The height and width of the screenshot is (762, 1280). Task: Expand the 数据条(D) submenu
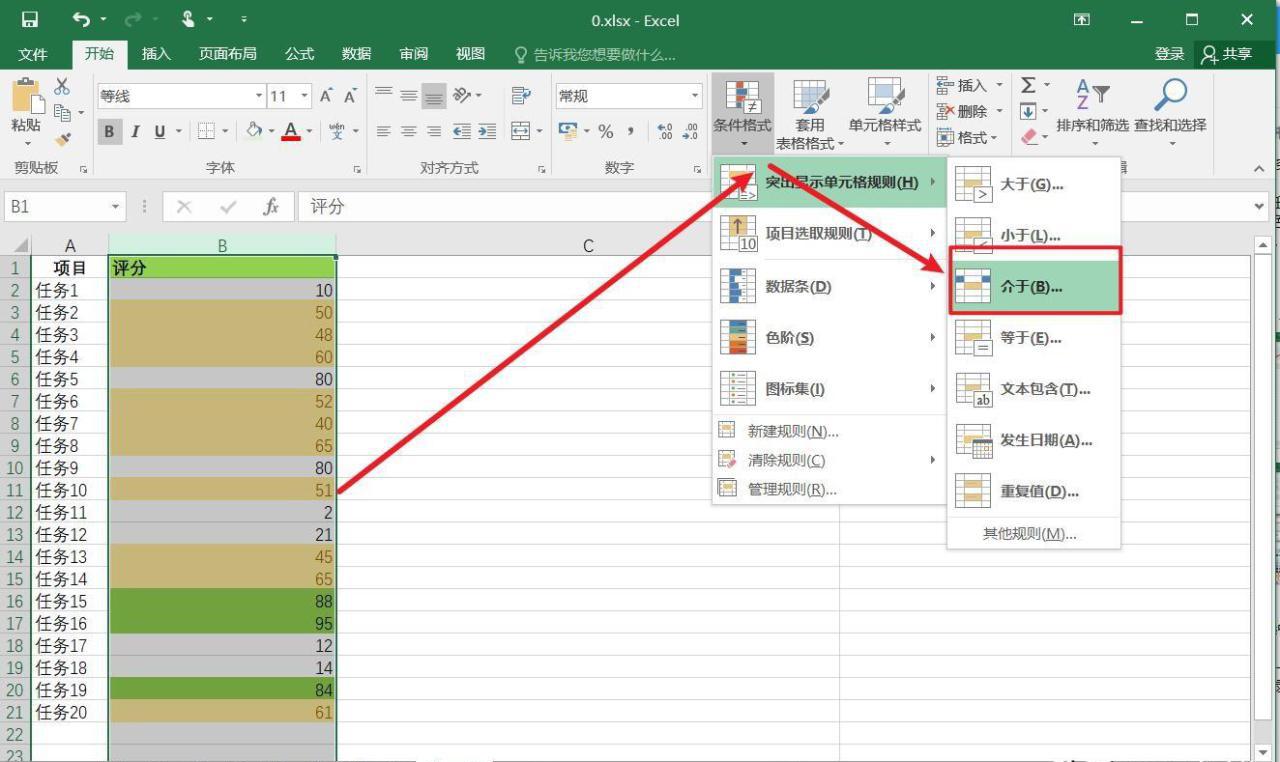point(829,287)
